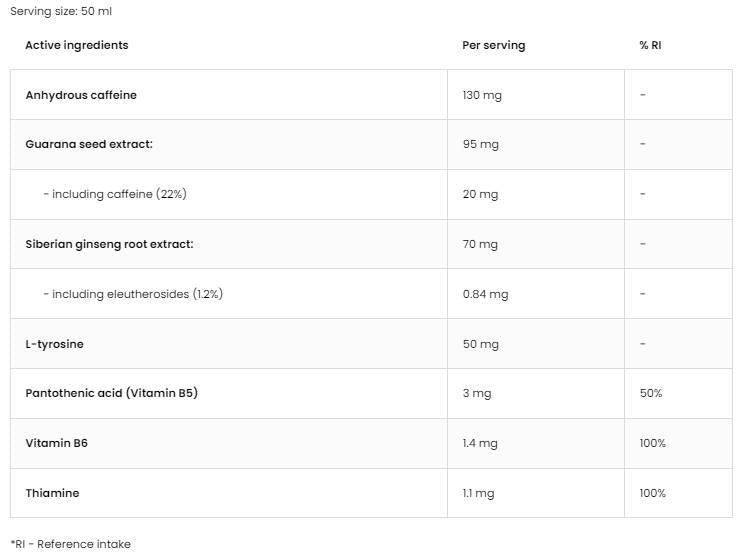
Task: Click the "Anhydrous caffeine" row label
Action: coord(81,95)
